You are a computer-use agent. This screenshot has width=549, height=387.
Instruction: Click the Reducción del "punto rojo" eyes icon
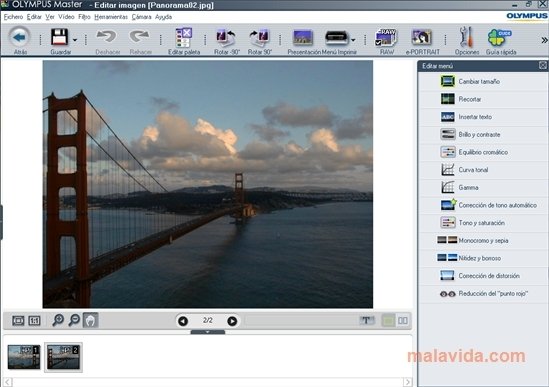[x=447, y=294]
